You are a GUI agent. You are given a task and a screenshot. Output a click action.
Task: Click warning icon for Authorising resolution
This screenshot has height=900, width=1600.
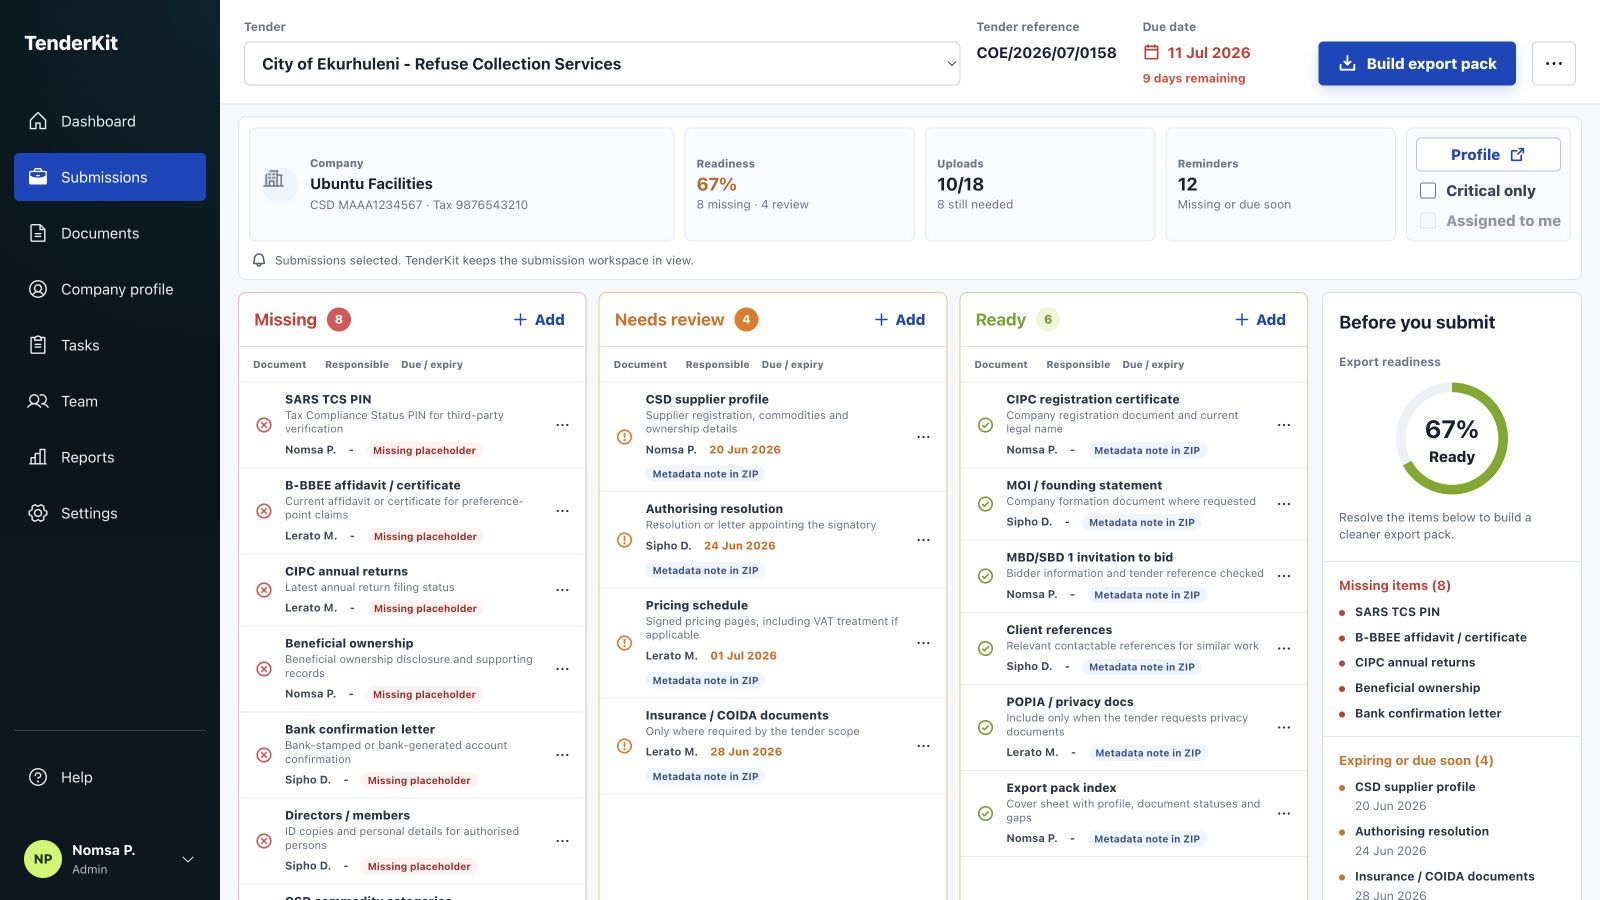[x=624, y=540]
